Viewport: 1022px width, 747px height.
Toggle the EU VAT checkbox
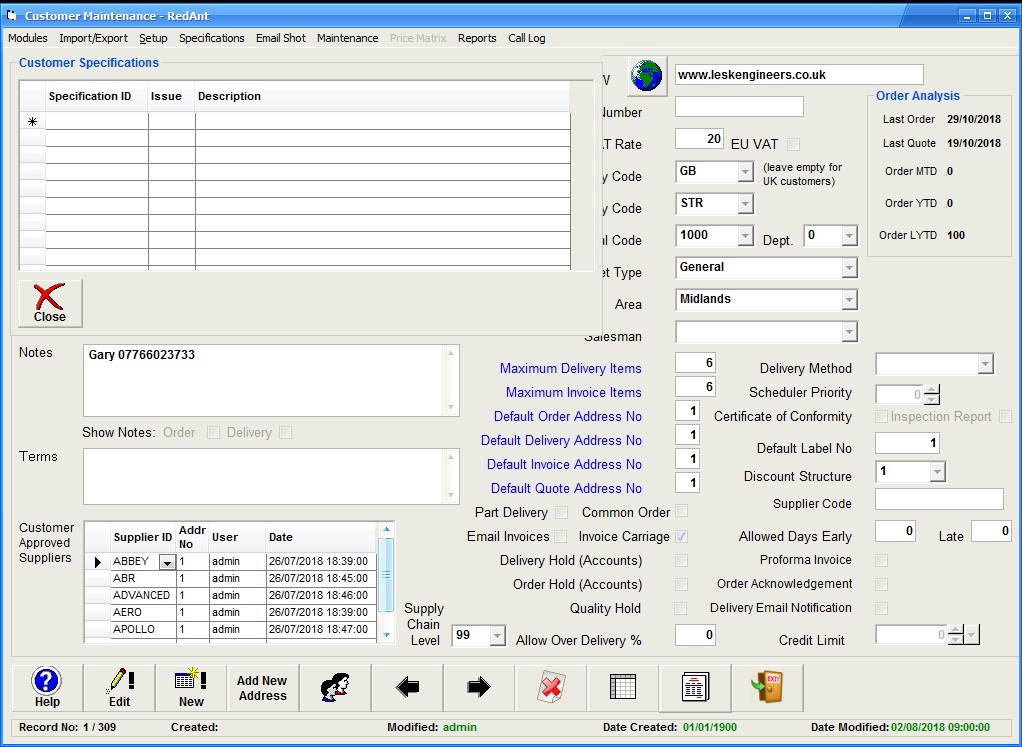(x=793, y=144)
